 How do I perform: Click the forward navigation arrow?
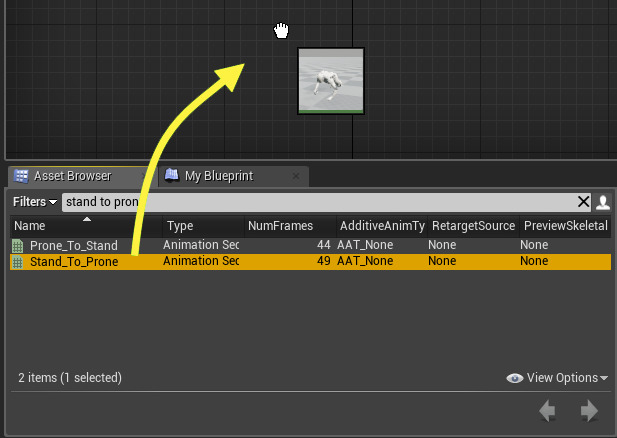pos(589,410)
